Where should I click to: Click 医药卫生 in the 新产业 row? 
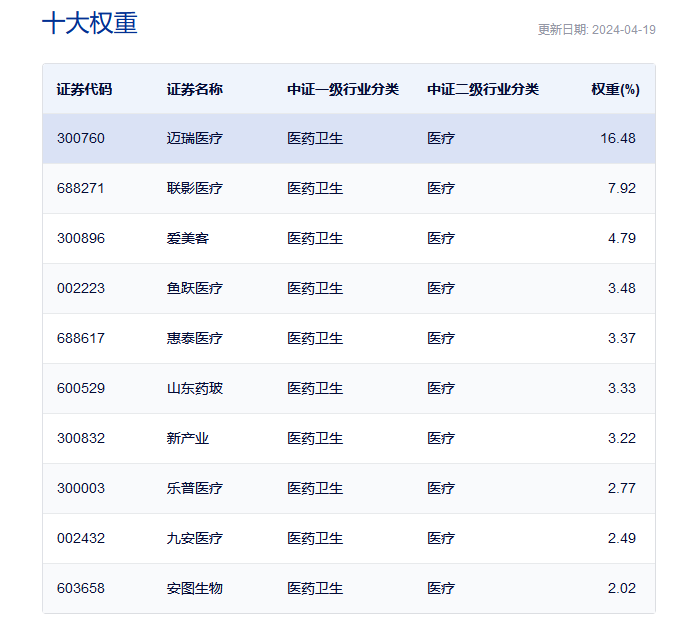pos(315,438)
